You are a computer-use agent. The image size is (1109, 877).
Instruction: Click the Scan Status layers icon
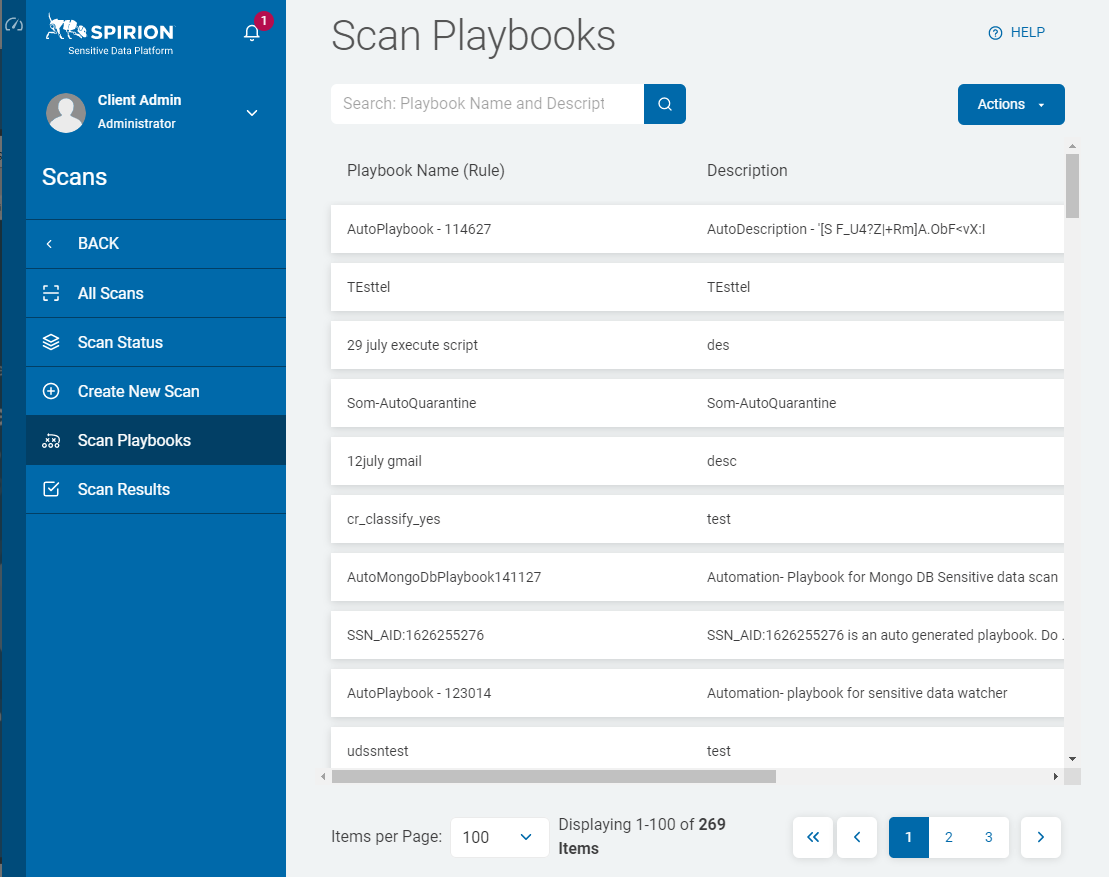coord(51,342)
